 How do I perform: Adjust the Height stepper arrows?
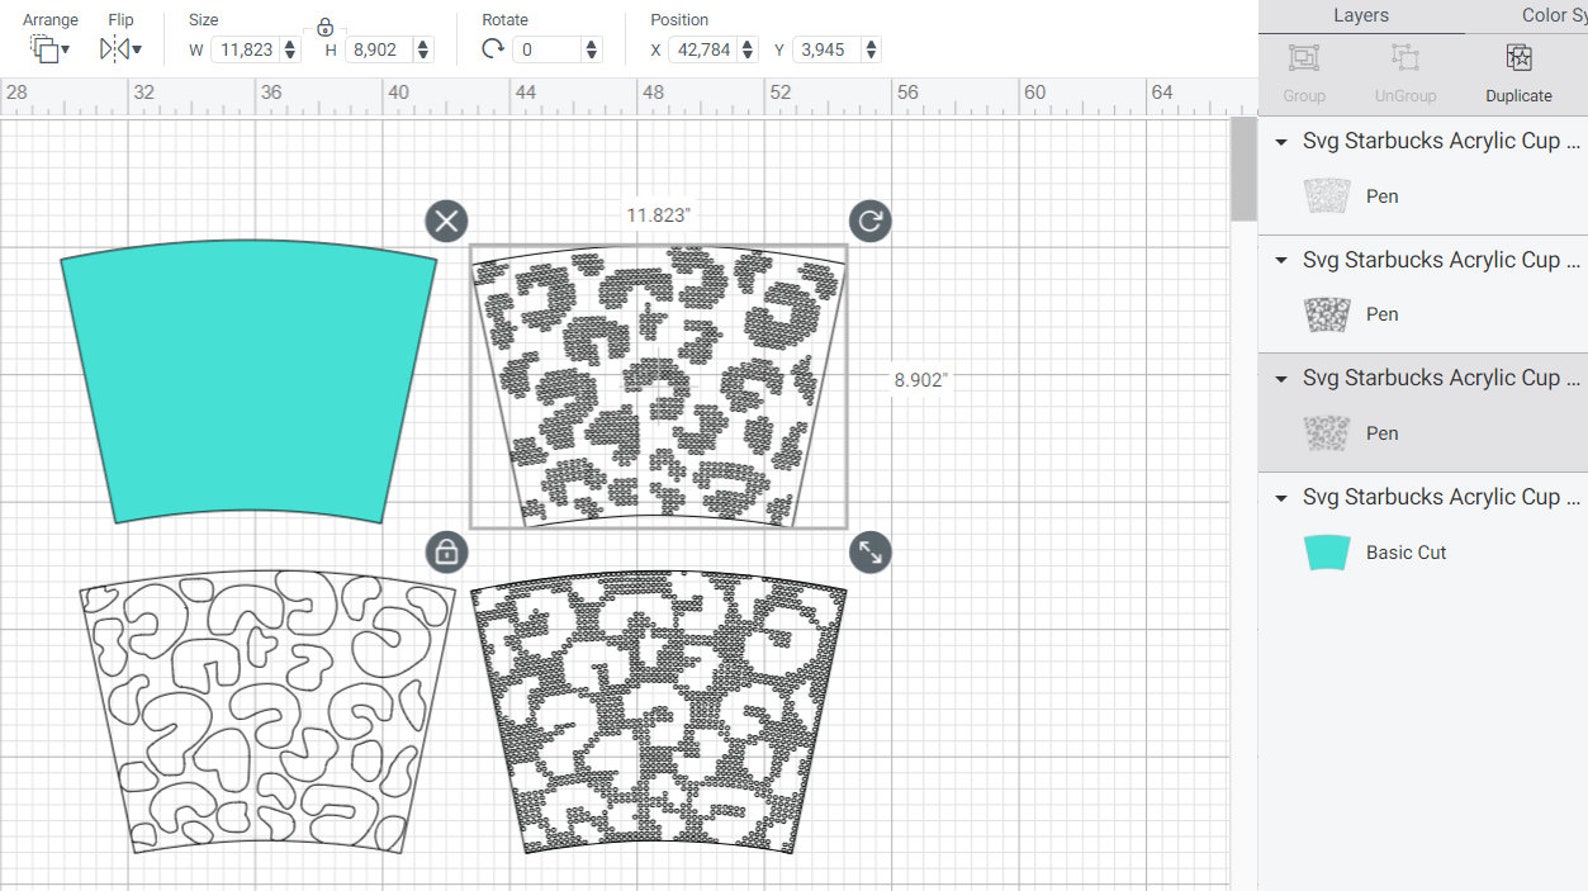[423, 50]
